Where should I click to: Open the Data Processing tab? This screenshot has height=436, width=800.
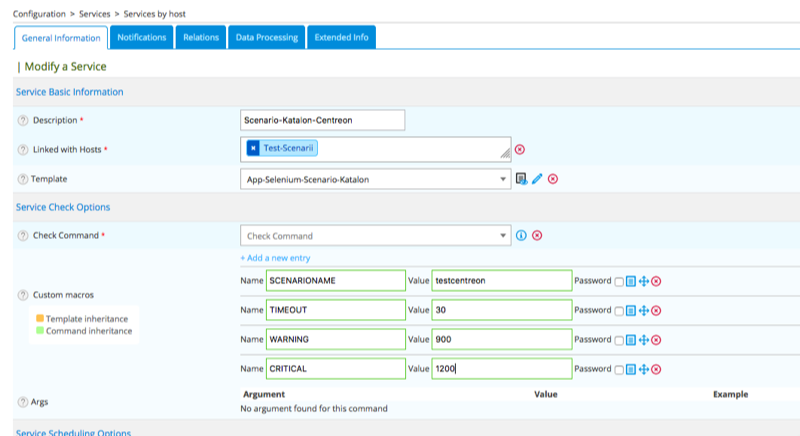266,37
